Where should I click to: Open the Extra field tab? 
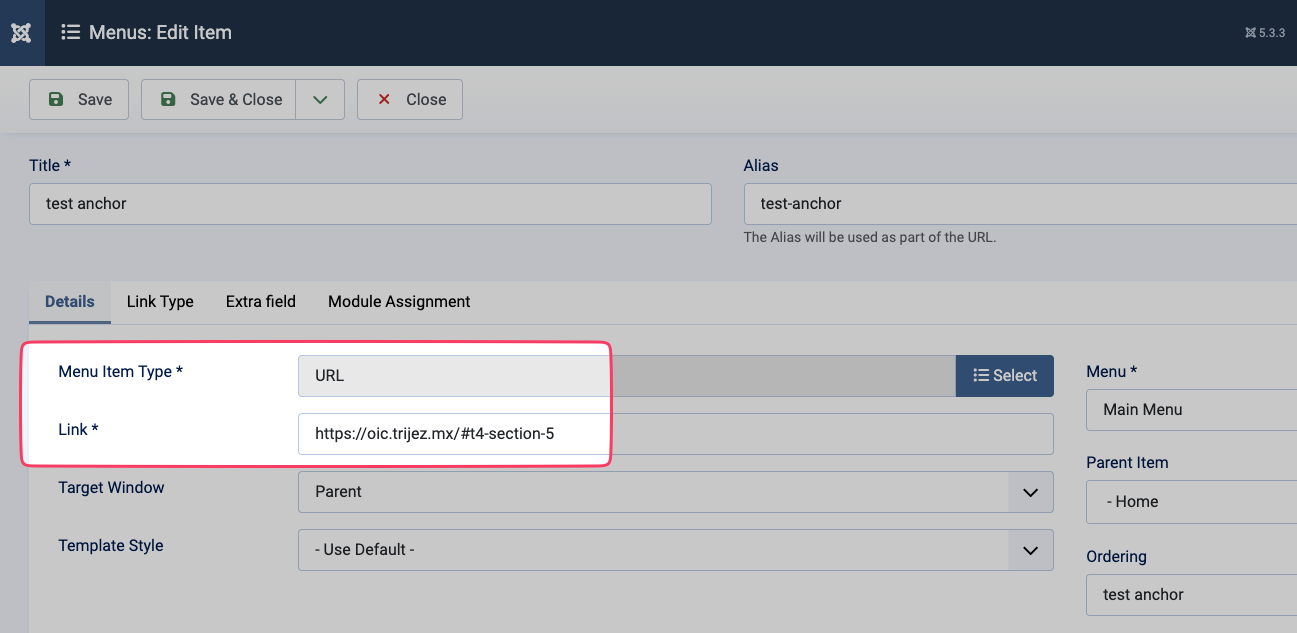pyautogui.click(x=261, y=302)
